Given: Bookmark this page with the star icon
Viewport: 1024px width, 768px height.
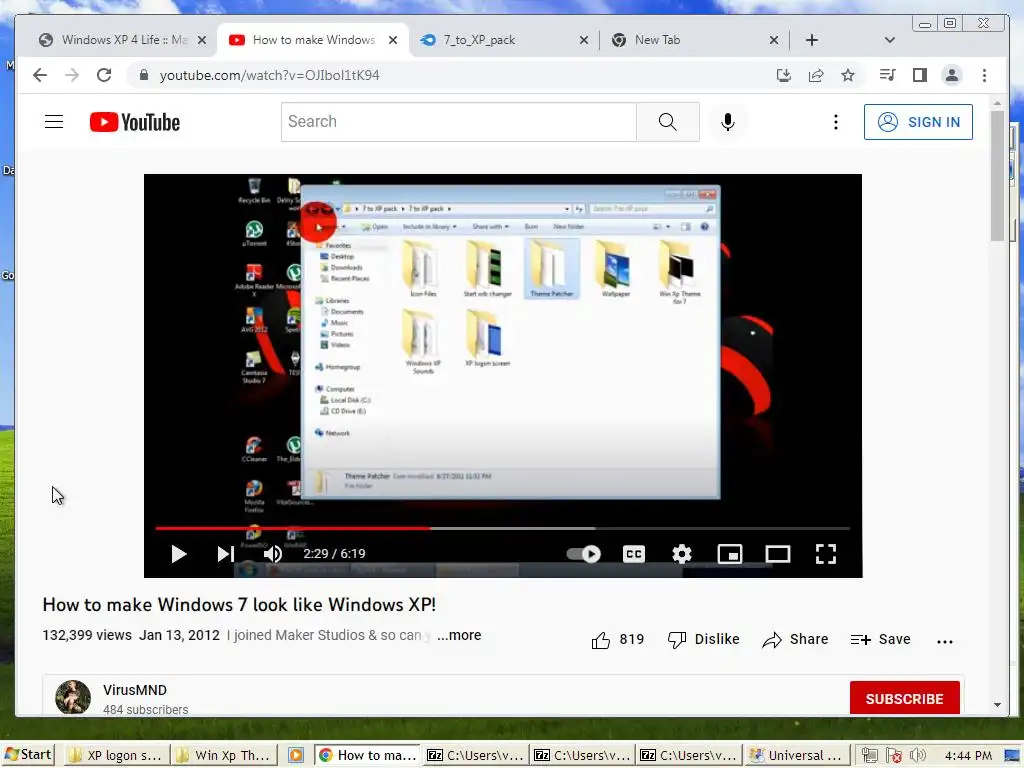Looking at the screenshot, I should point(848,75).
